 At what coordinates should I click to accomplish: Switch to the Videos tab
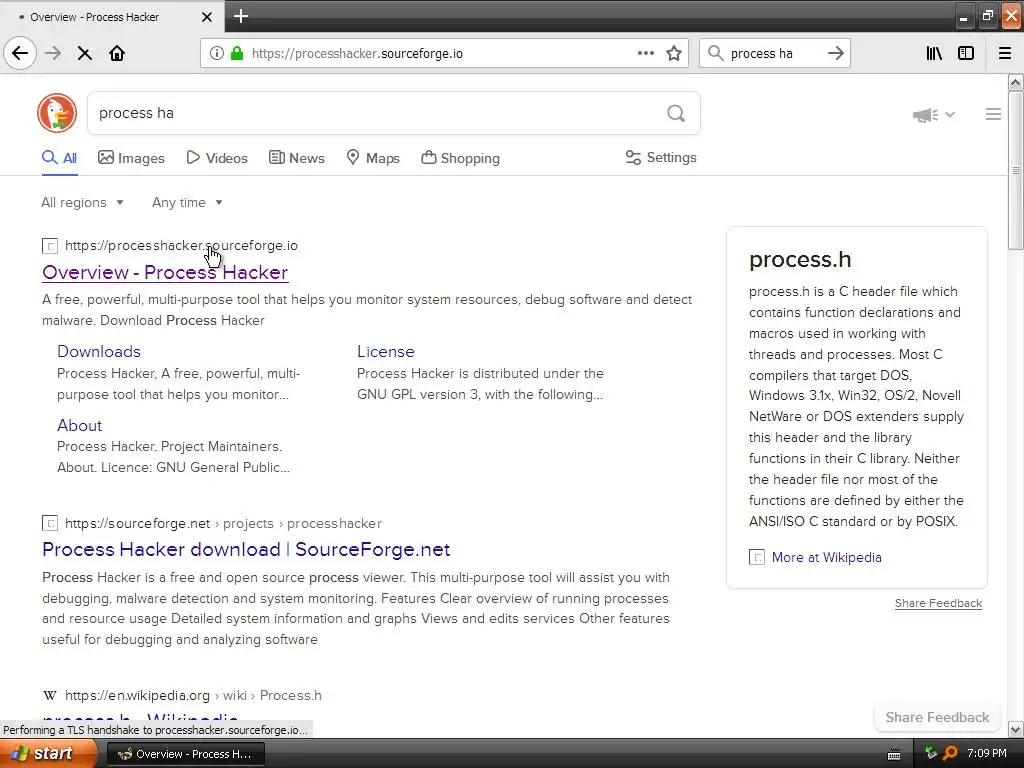[217, 158]
